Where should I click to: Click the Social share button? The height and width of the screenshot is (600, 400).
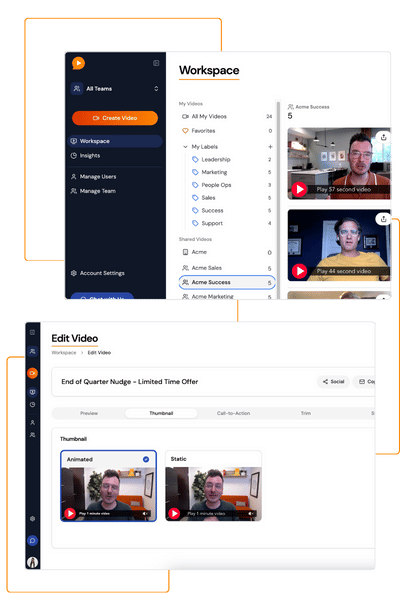point(333,382)
